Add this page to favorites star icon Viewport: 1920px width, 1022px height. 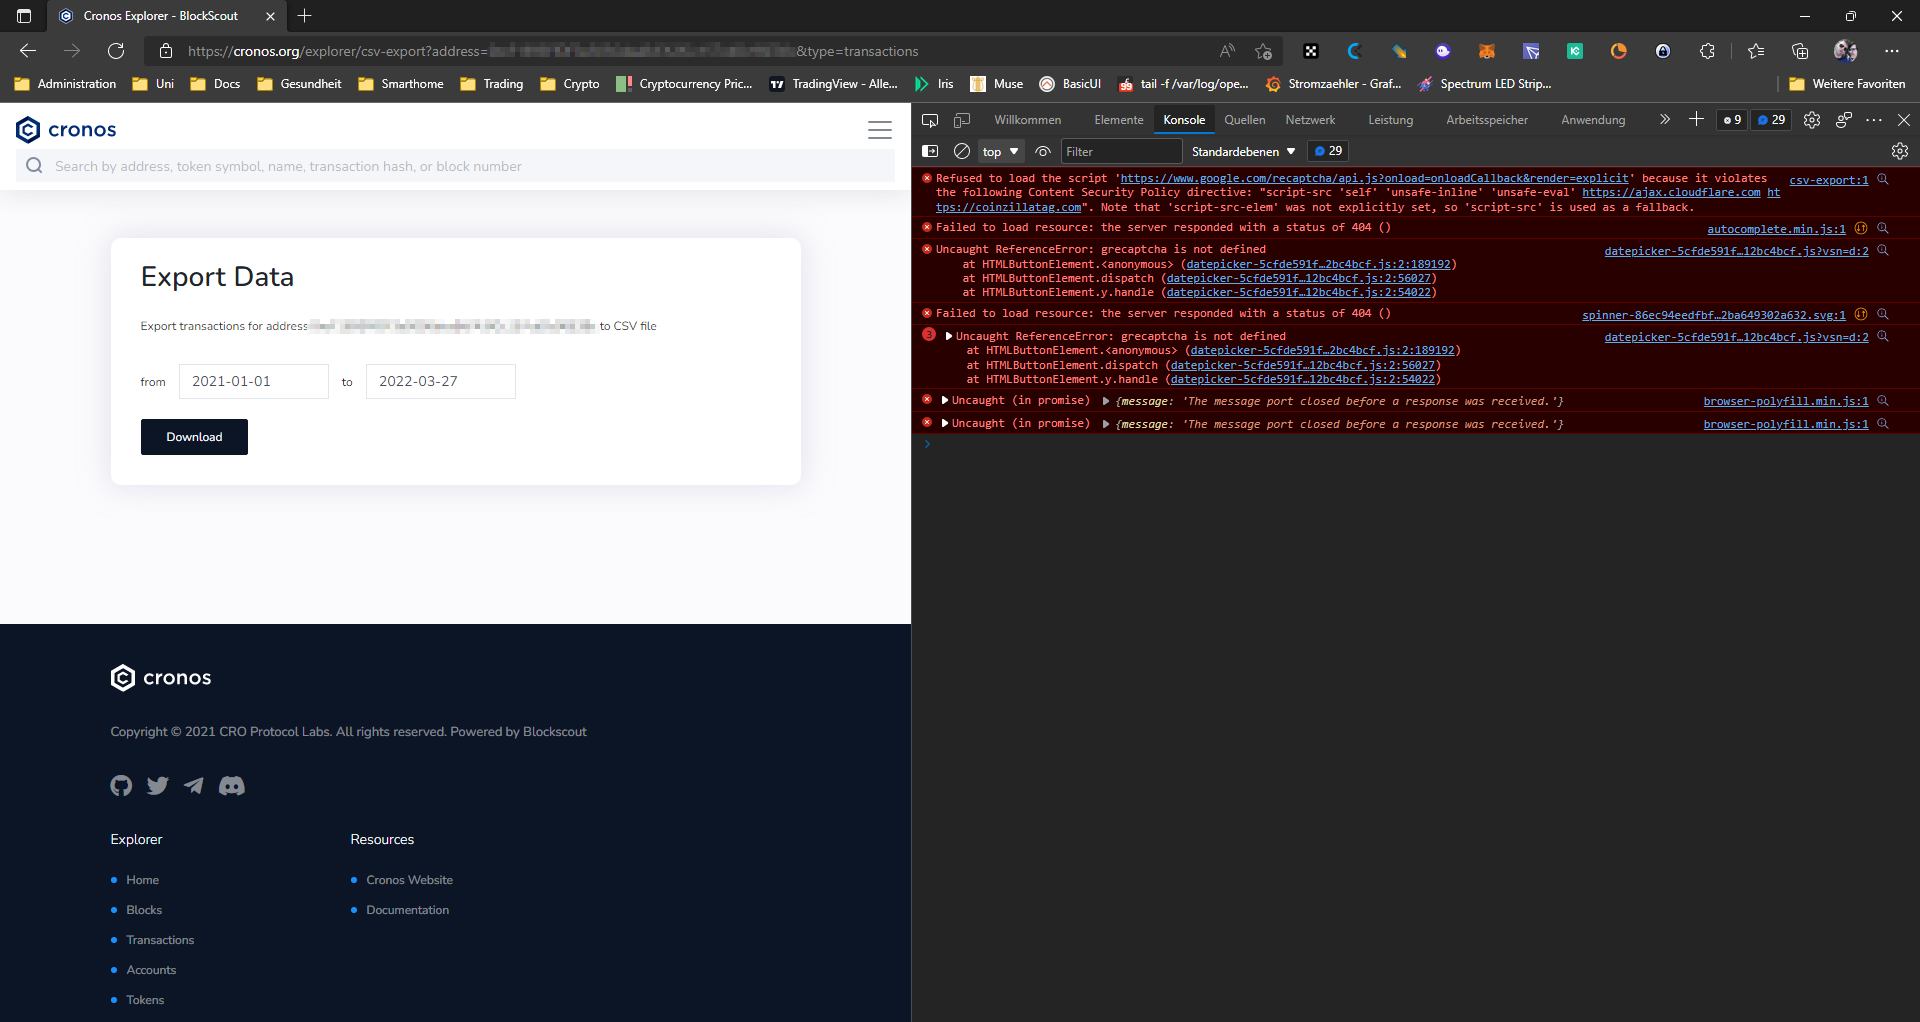[x=1264, y=51]
